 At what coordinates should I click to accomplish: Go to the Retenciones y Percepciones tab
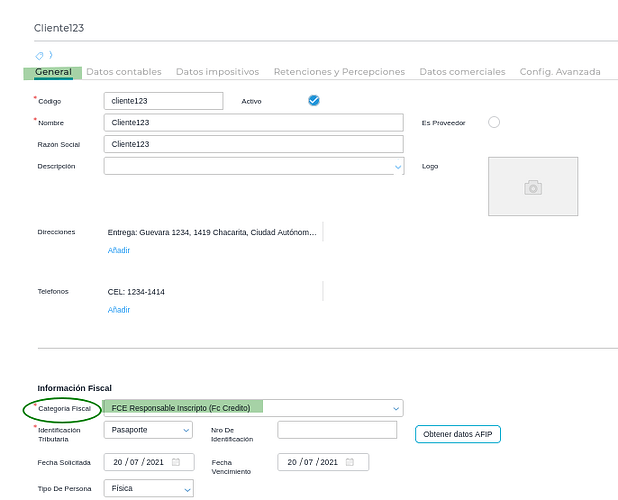click(339, 72)
